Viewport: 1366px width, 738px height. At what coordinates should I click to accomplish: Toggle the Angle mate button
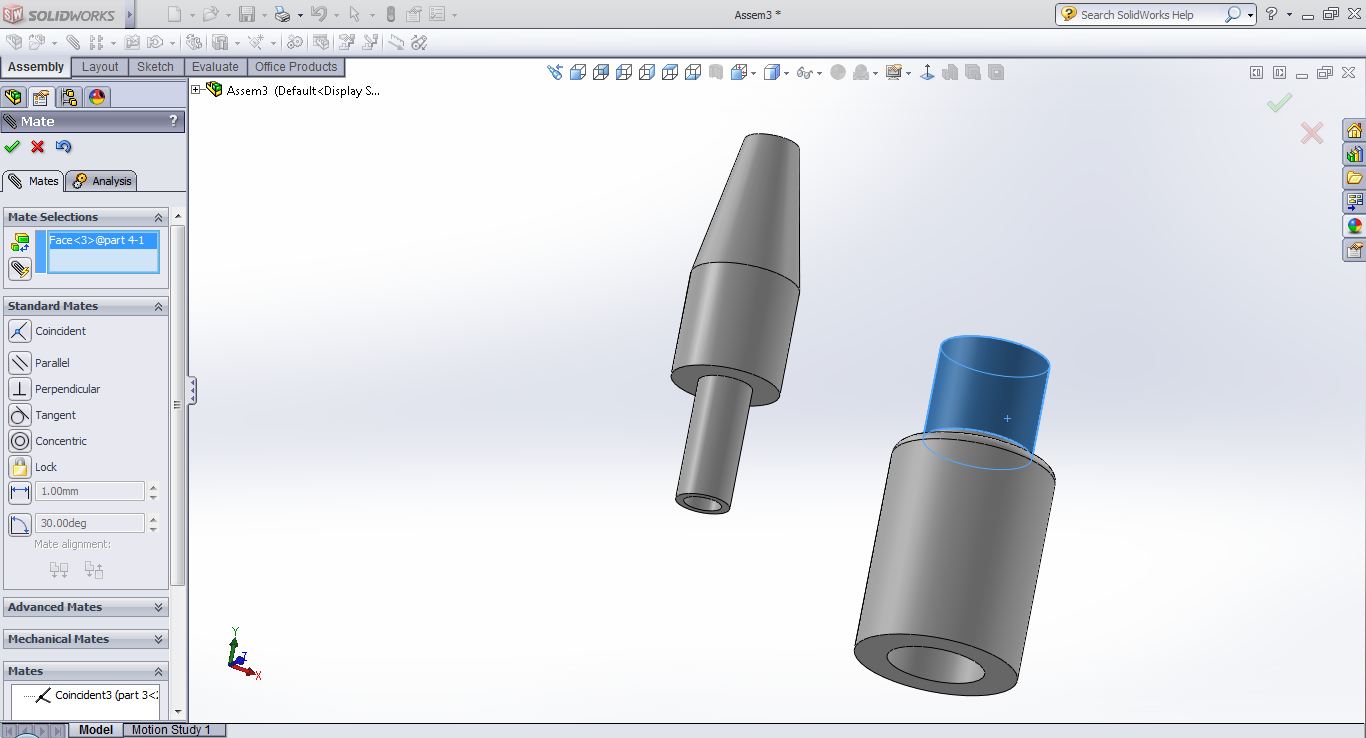[20, 524]
